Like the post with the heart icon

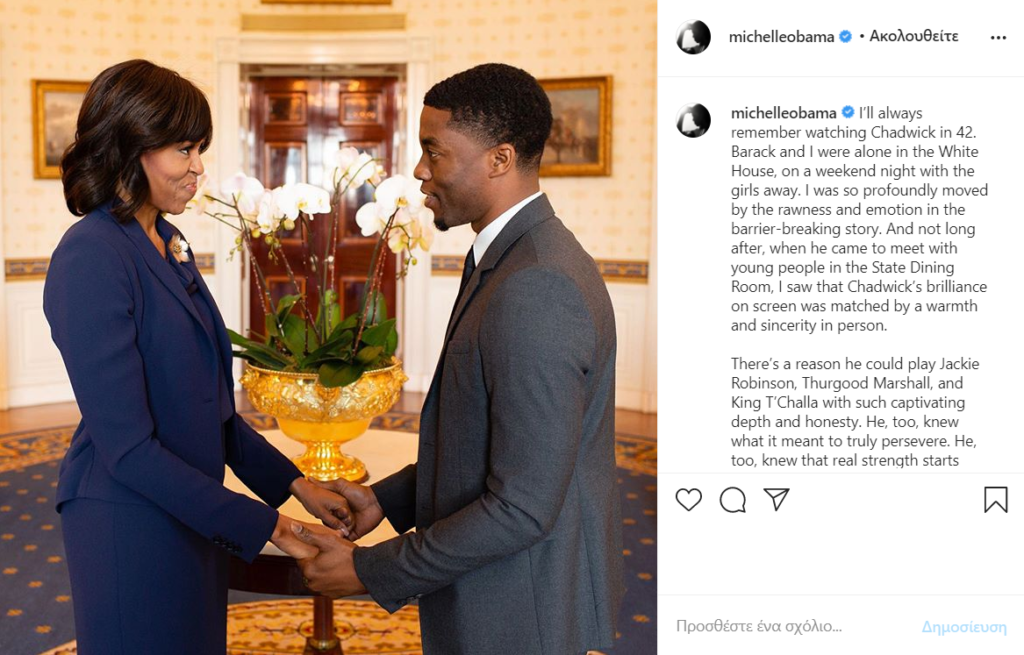pyautogui.click(x=688, y=500)
